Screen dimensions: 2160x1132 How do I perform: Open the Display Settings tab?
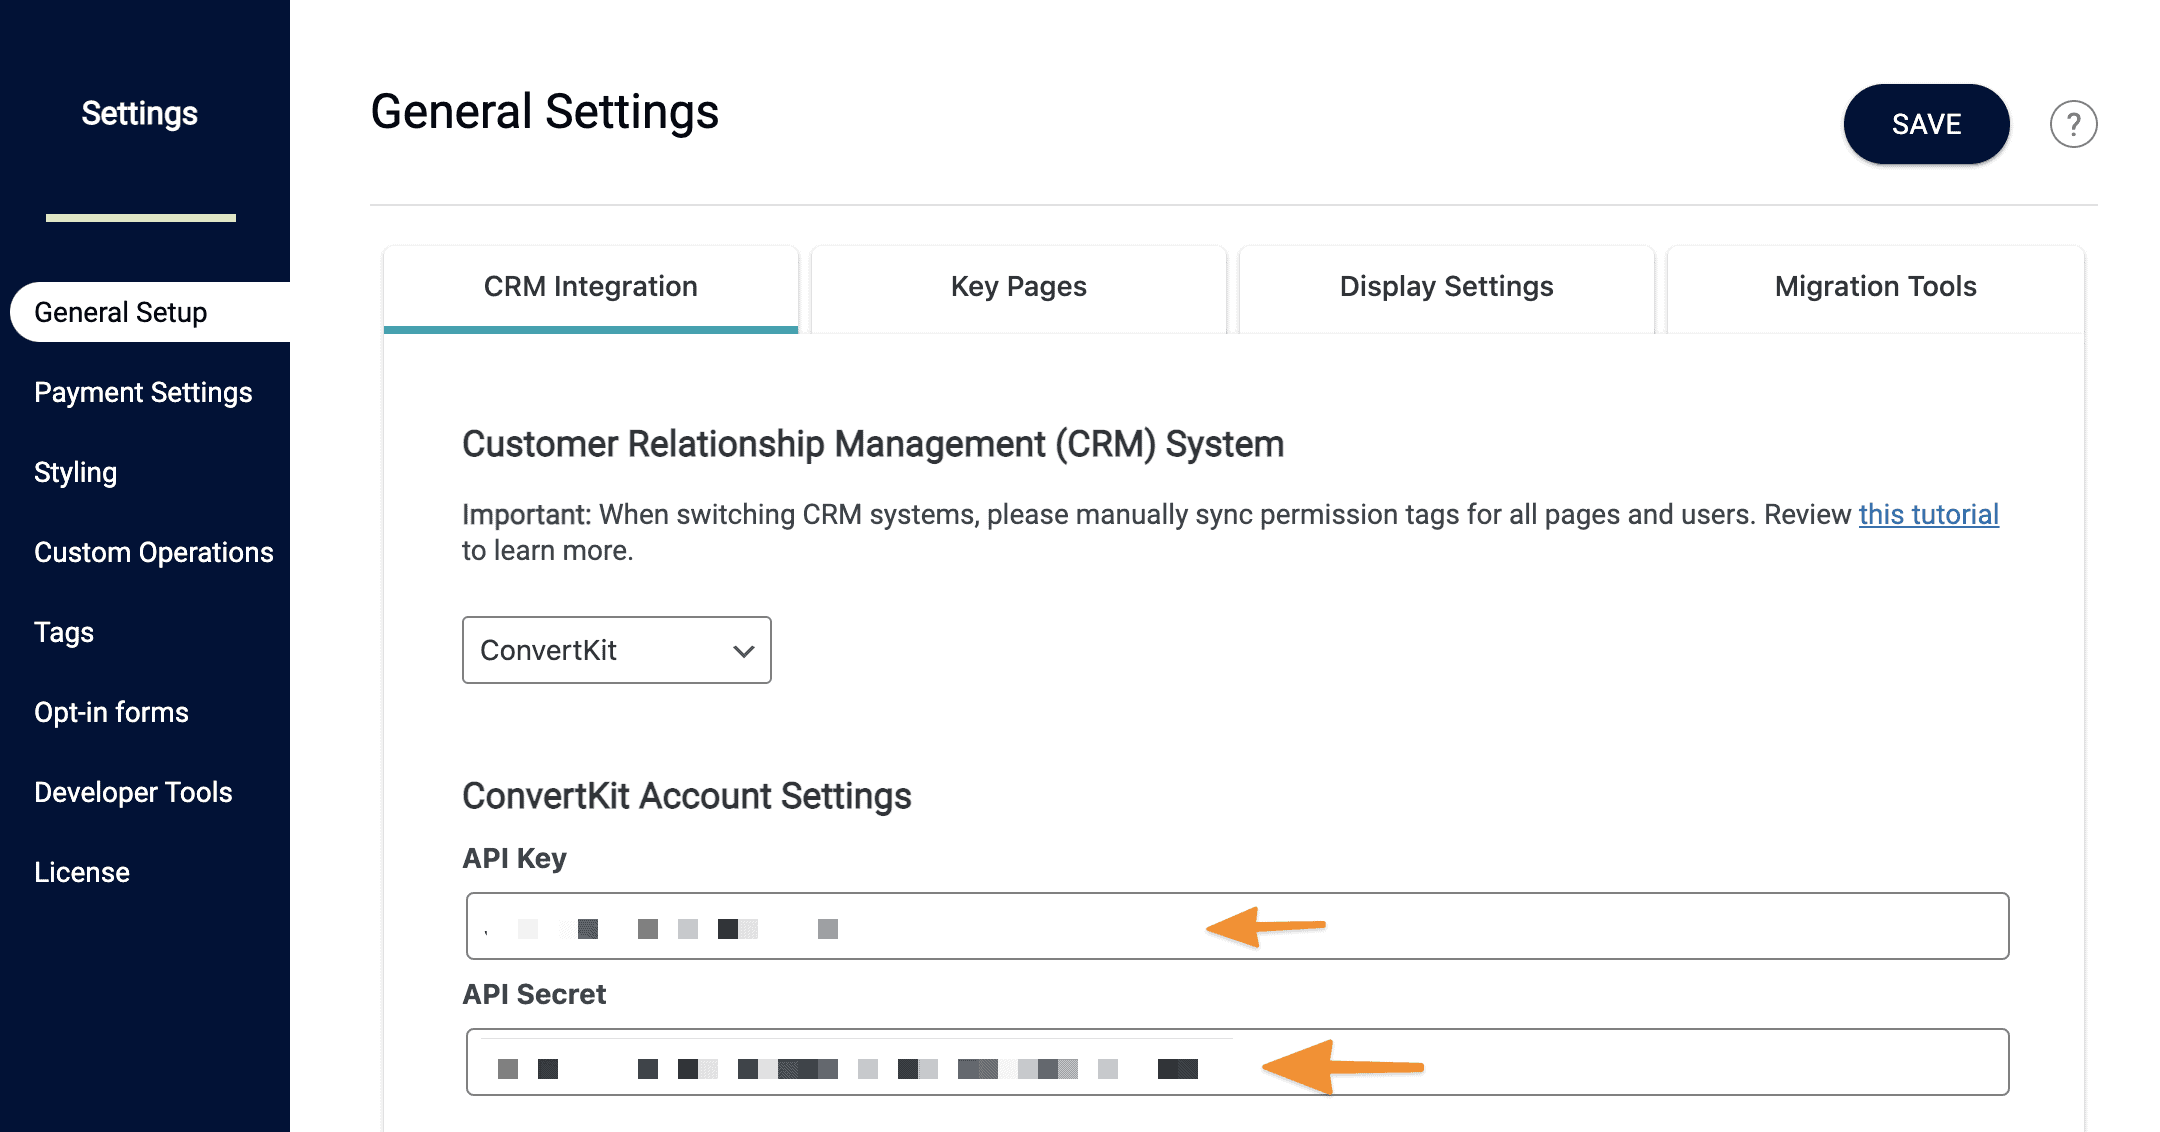pyautogui.click(x=1445, y=287)
